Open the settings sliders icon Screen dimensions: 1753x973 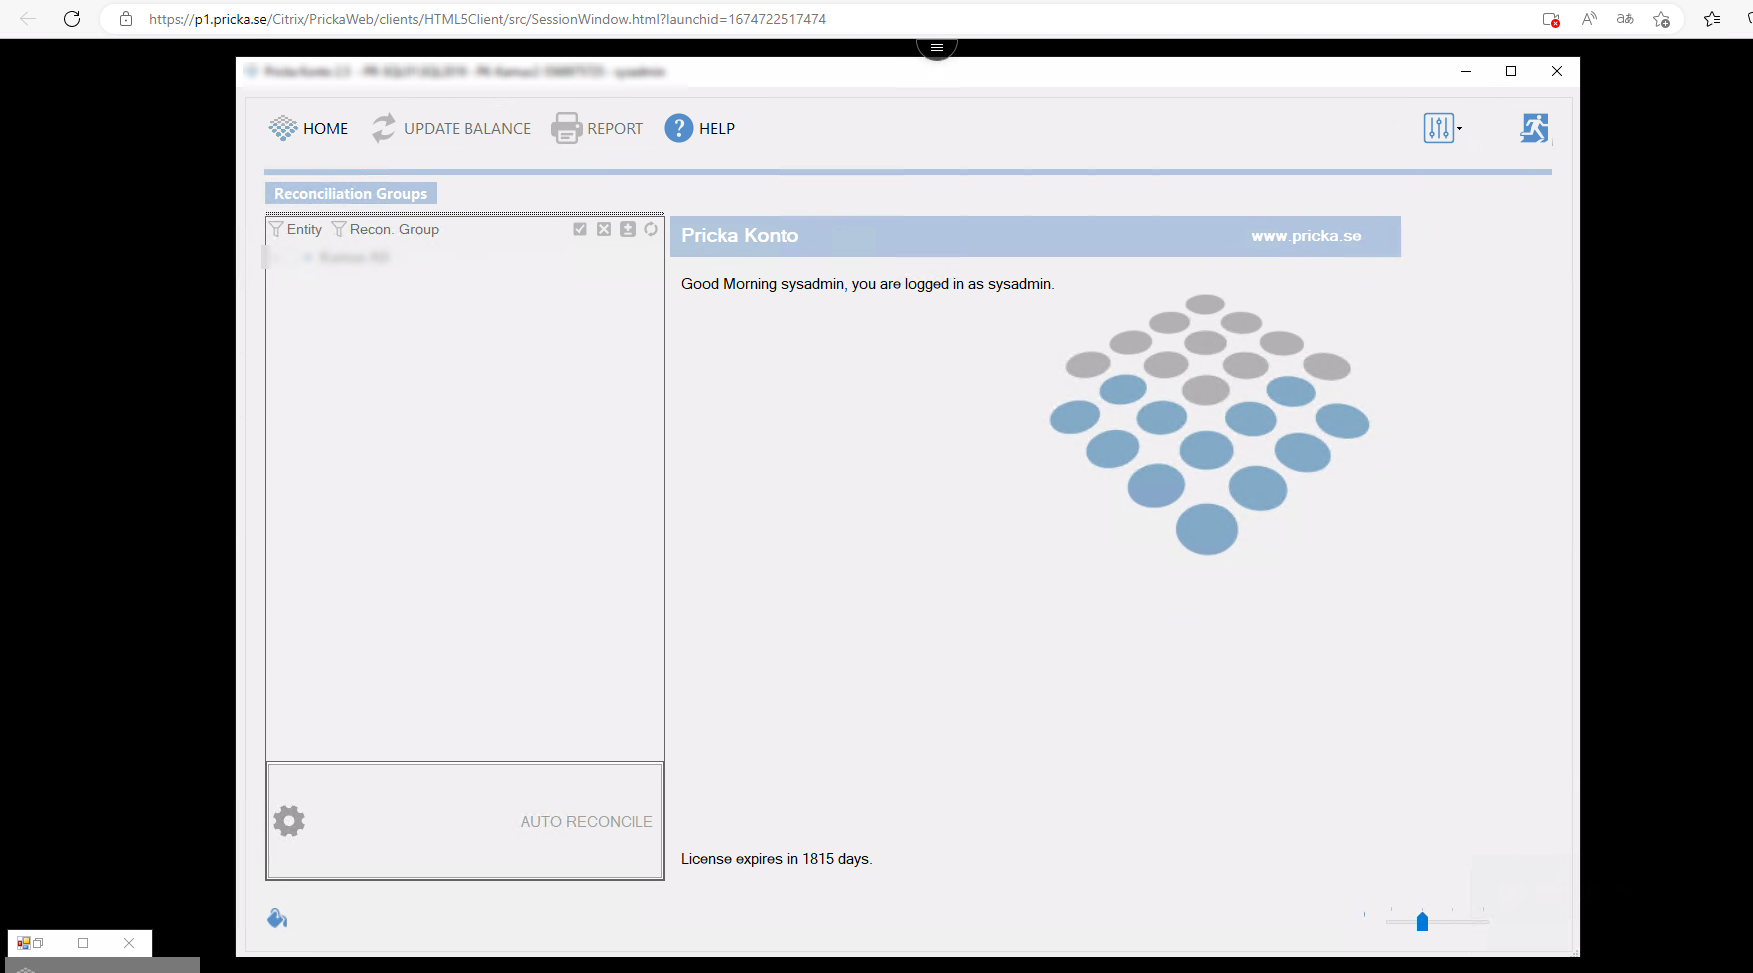[x=1438, y=128]
